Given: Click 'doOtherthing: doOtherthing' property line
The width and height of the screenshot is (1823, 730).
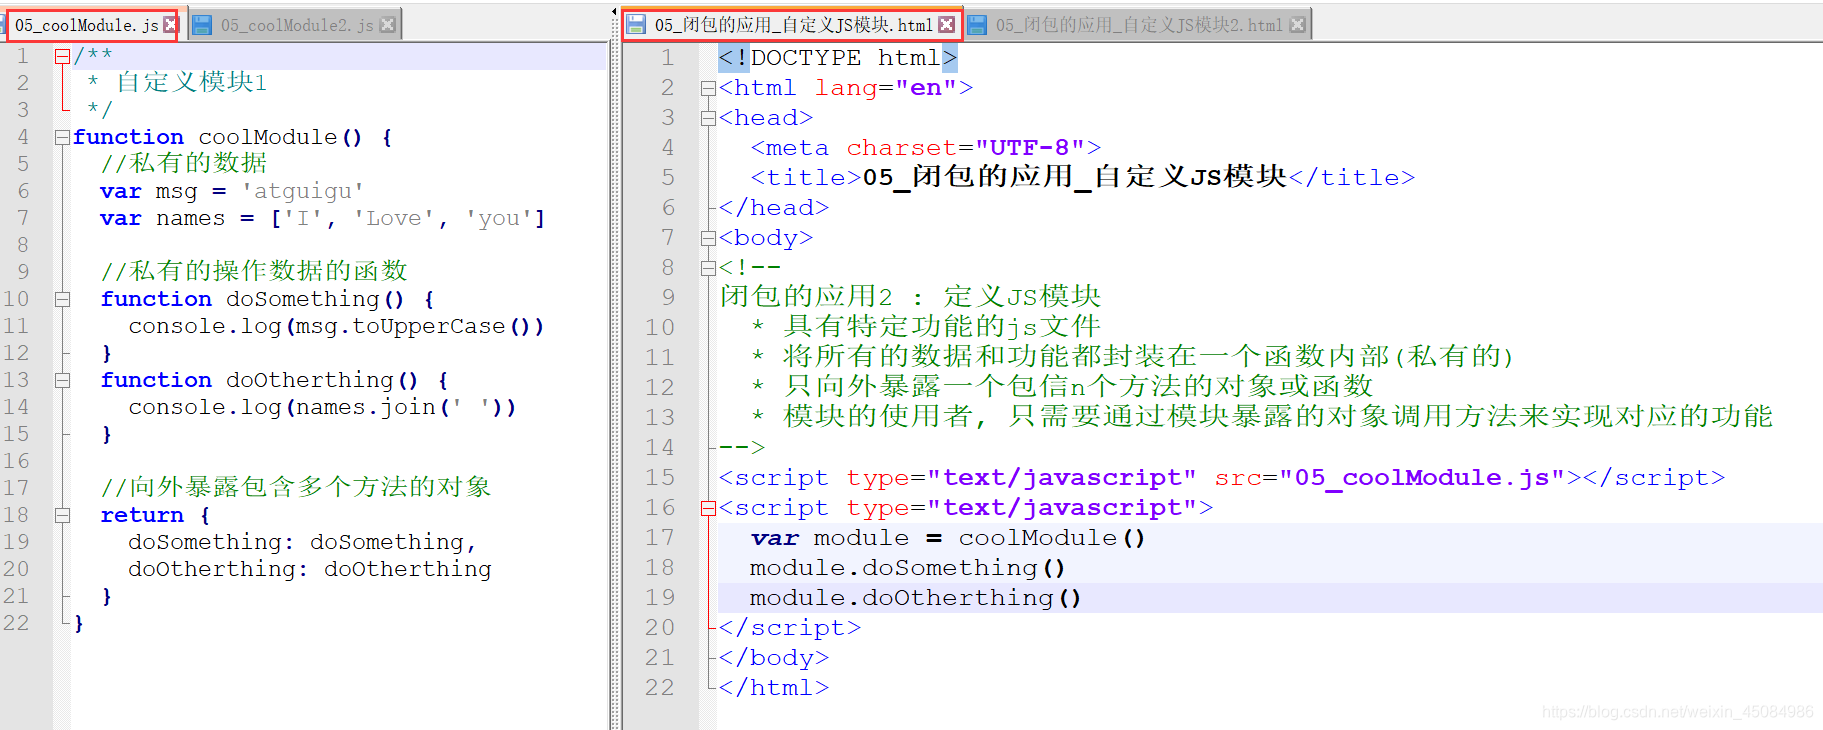Looking at the screenshot, I should pyautogui.click(x=310, y=569).
